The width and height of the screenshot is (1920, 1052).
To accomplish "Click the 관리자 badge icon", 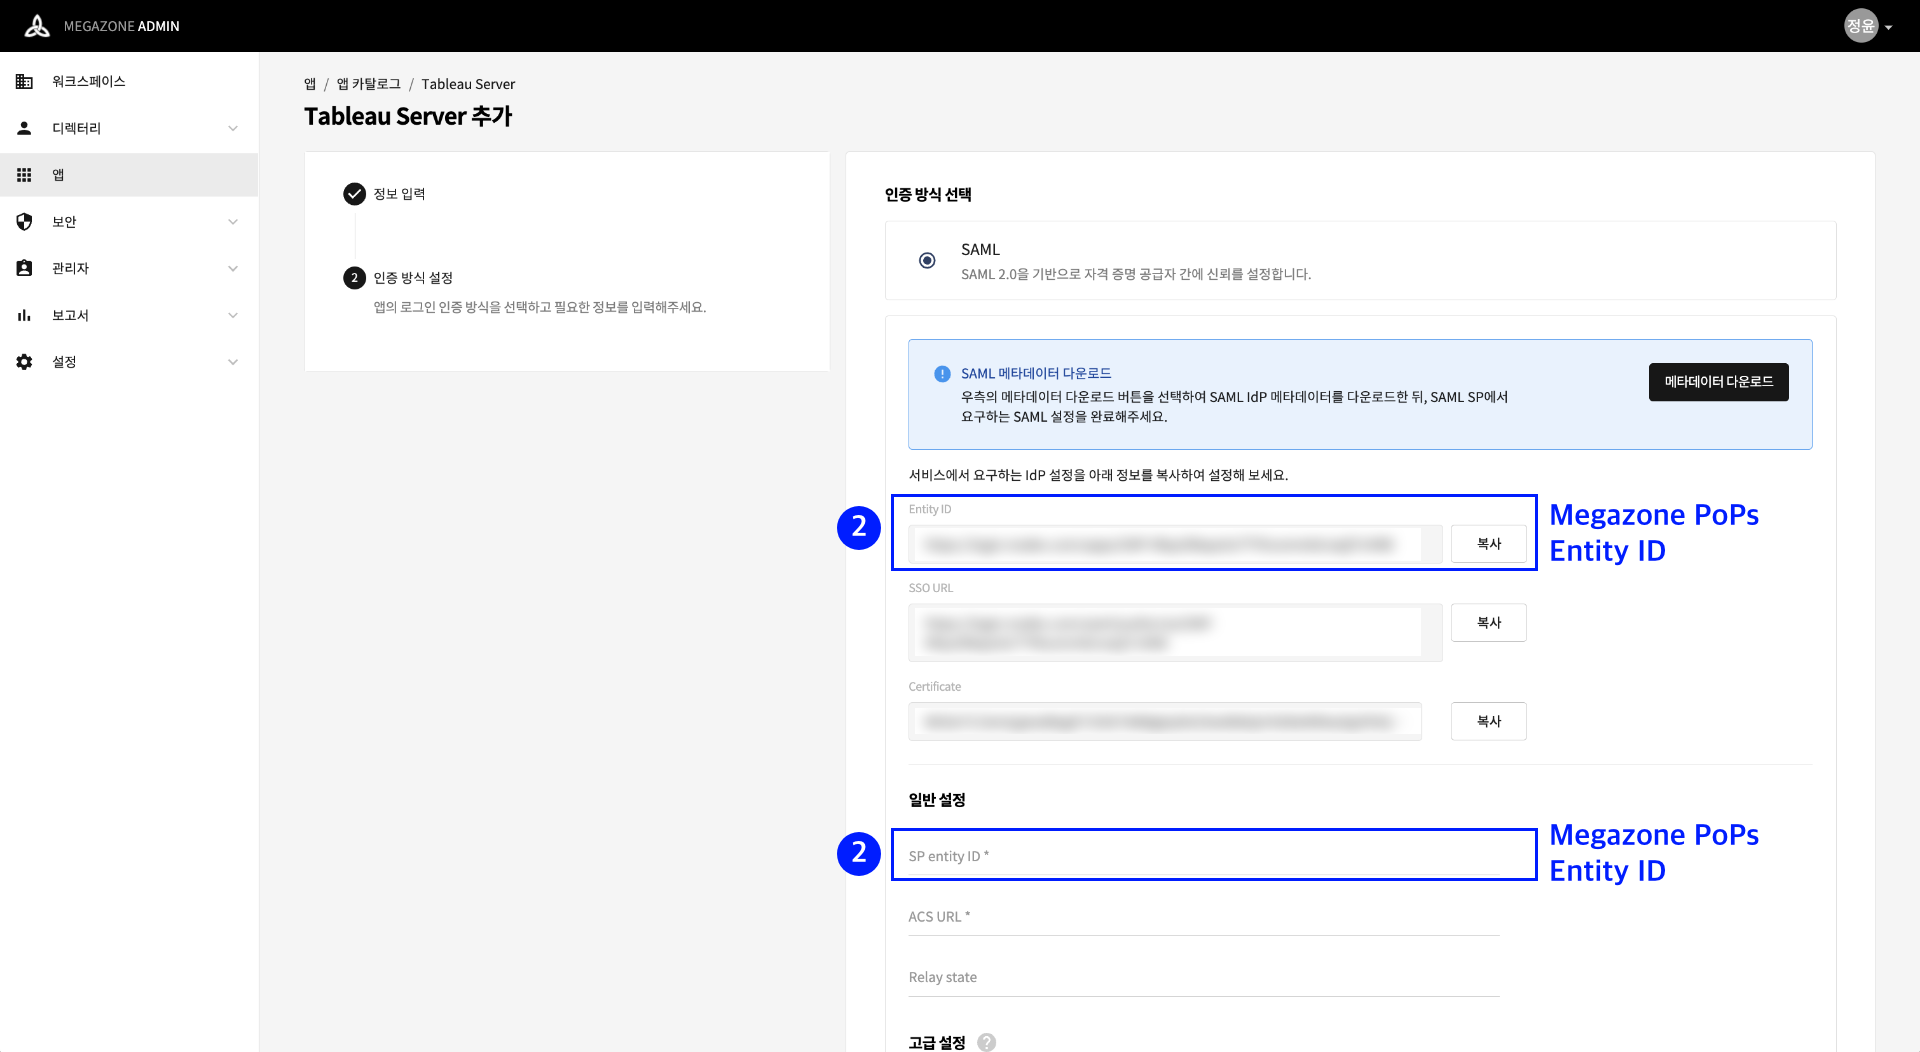I will tap(24, 268).
